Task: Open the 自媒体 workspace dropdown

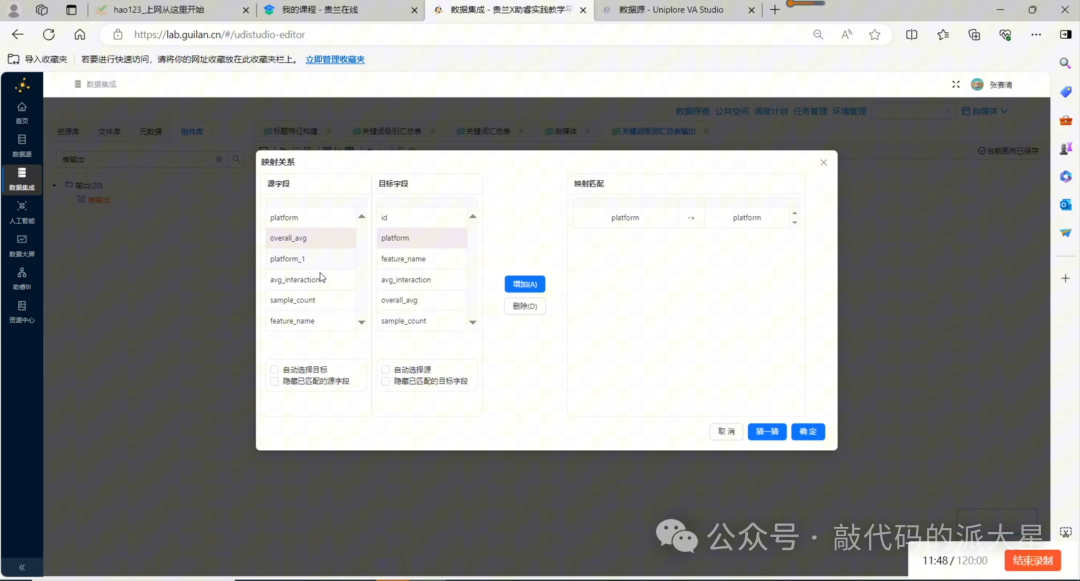Action: pyautogui.click(x=985, y=111)
